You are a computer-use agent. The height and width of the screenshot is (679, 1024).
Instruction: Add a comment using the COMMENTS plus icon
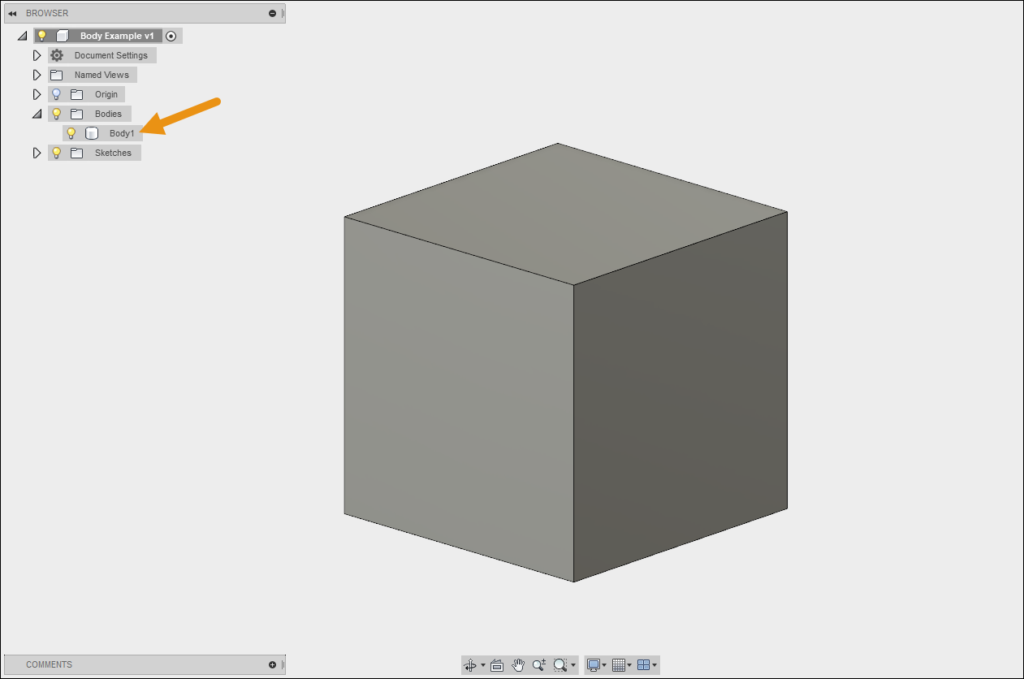point(271,664)
